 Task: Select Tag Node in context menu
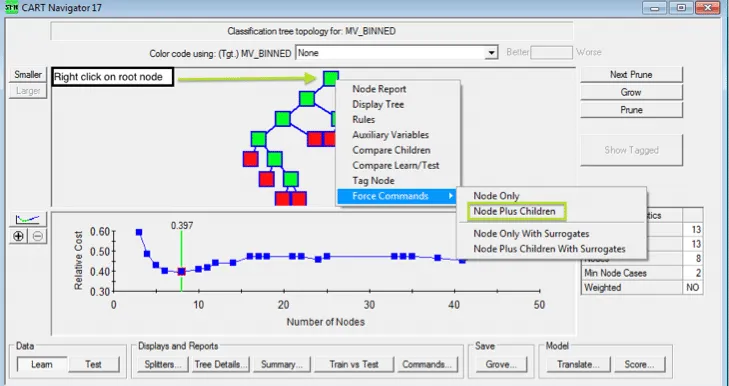[x=373, y=181]
